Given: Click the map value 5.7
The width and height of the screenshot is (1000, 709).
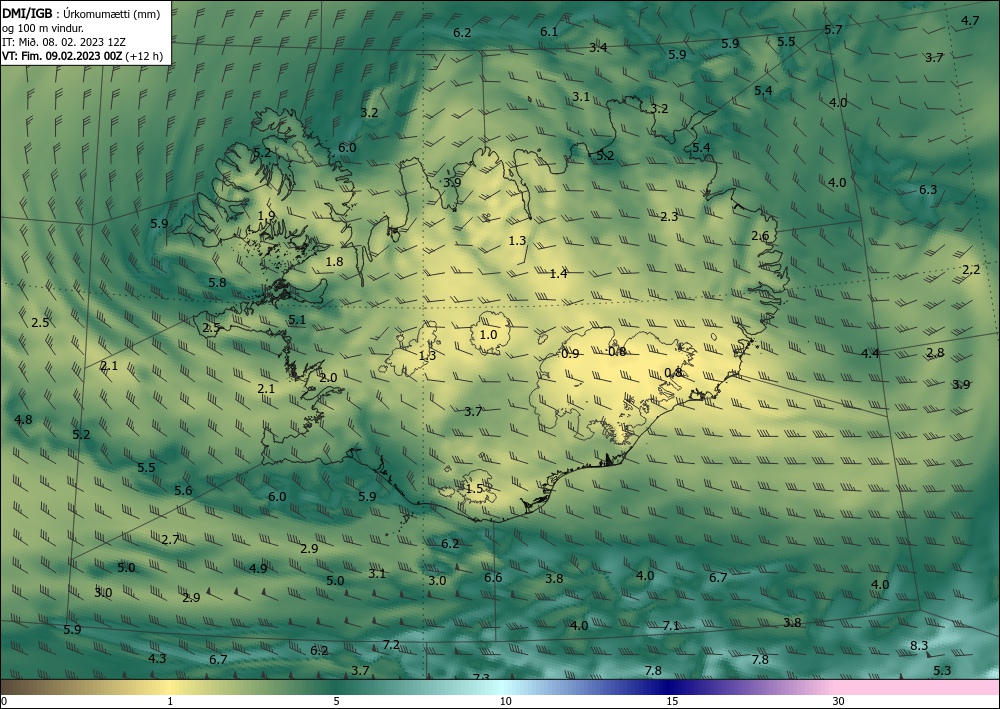Looking at the screenshot, I should [833, 29].
